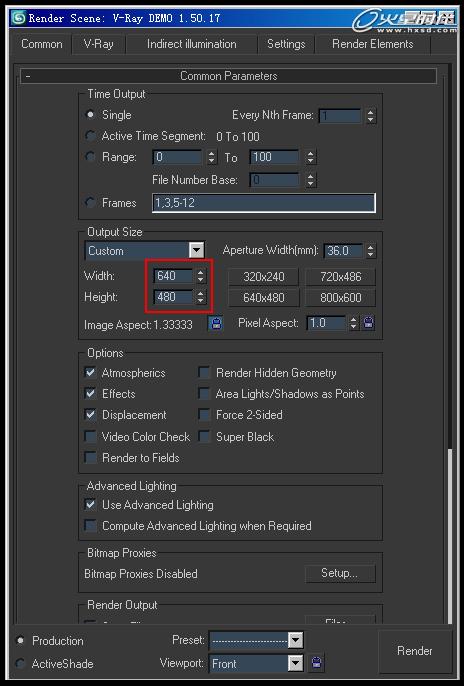
Task: Select the 640x480 size preset
Action: (x=264, y=298)
